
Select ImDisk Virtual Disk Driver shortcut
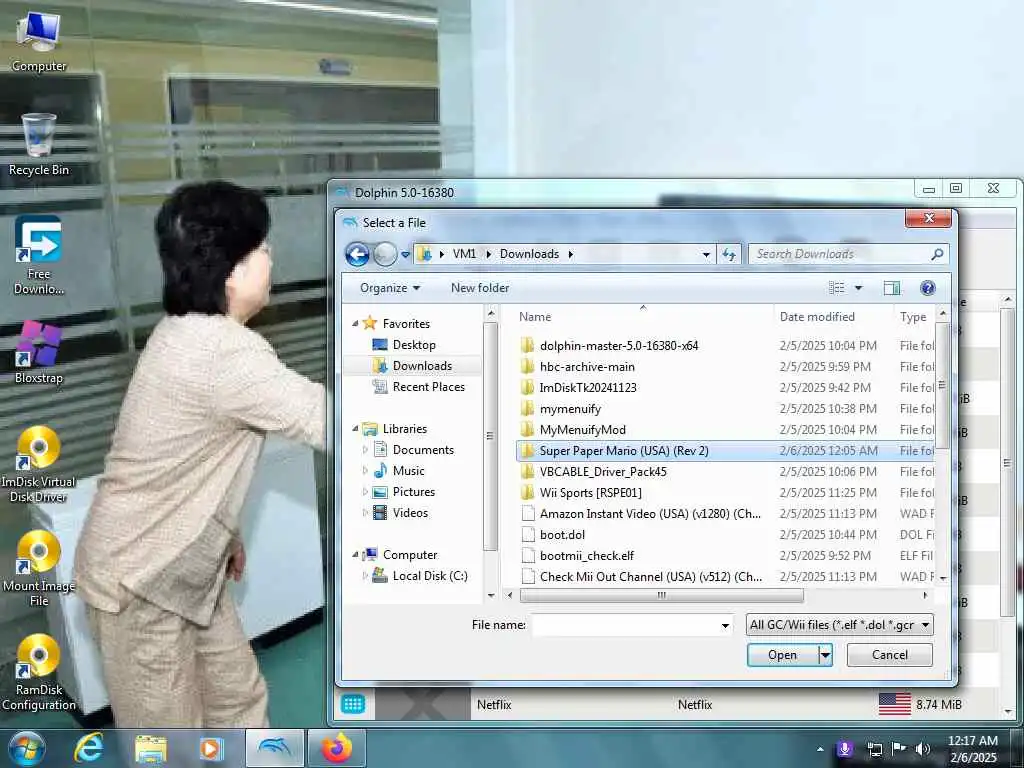39,464
